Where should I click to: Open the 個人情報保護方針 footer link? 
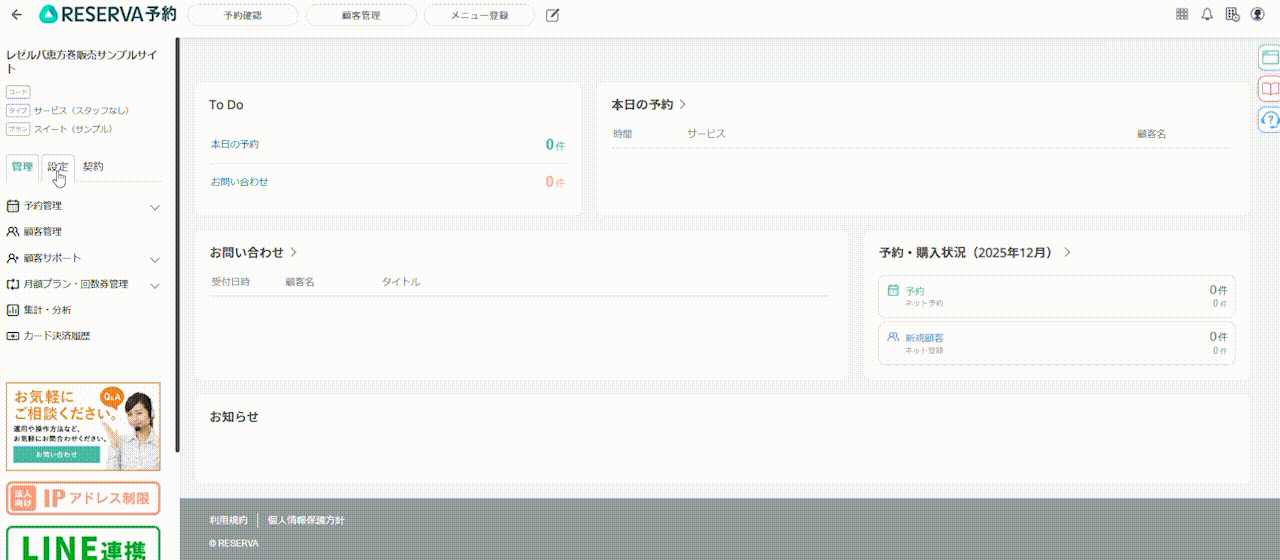306,520
